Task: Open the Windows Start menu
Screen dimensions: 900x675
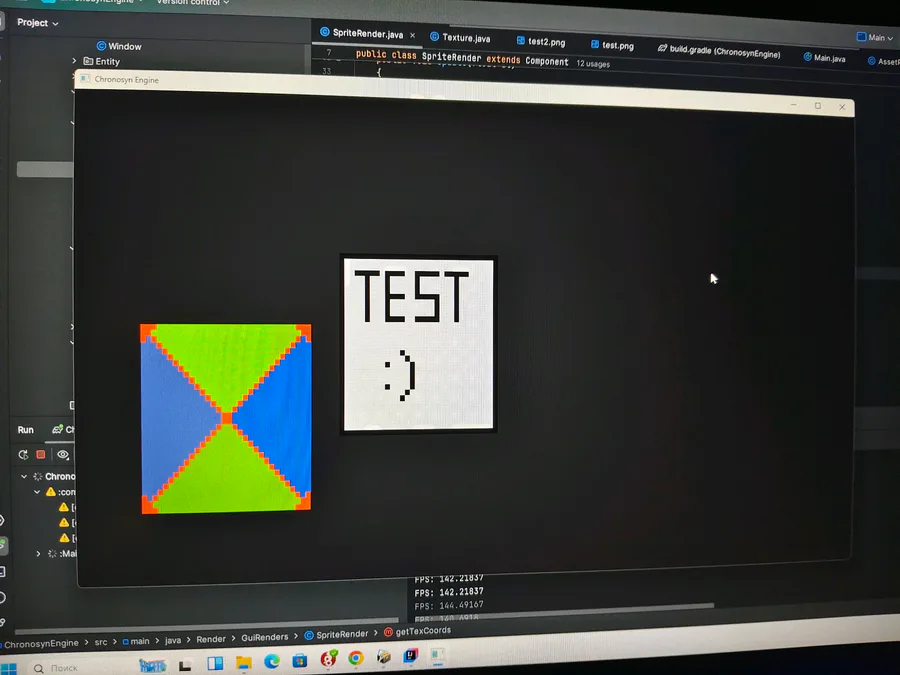Action: 8,669
